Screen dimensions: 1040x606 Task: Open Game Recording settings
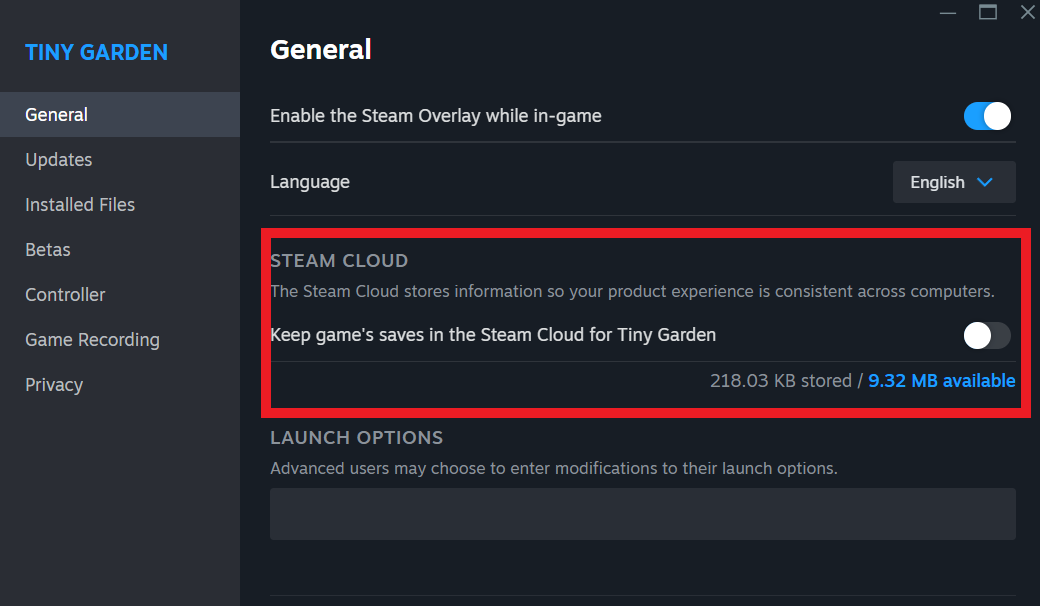(x=92, y=340)
